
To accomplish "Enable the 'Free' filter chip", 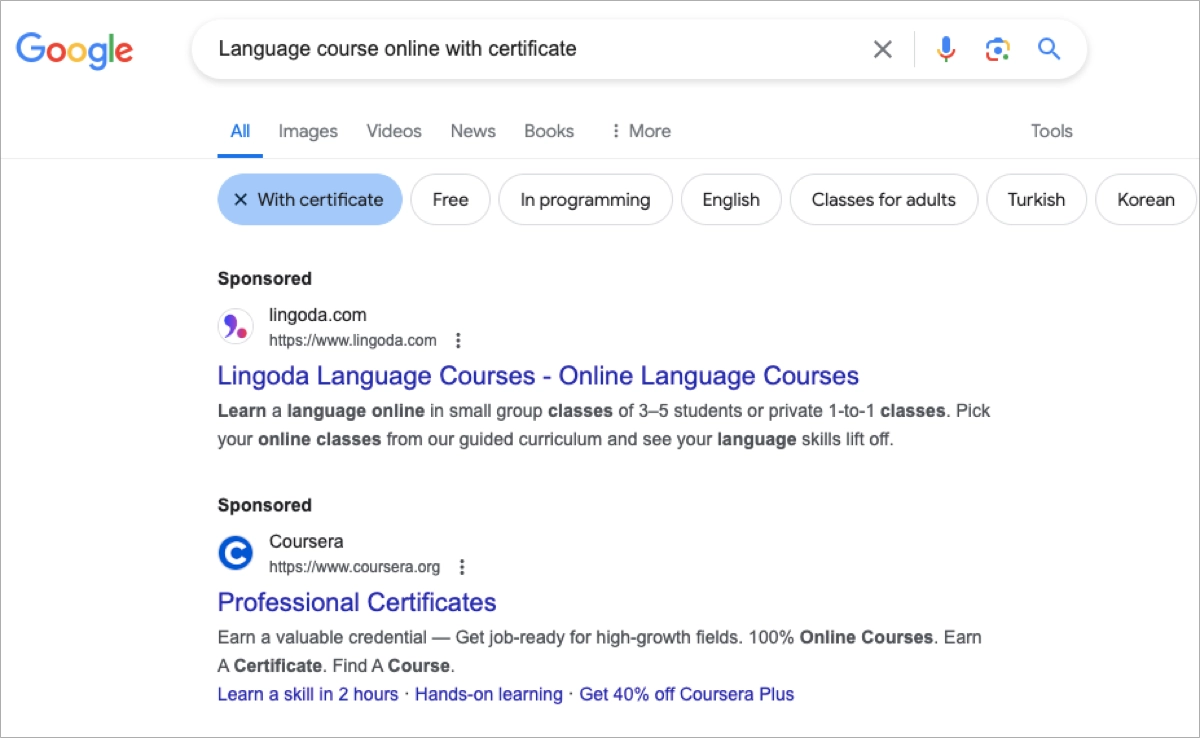I will point(450,199).
